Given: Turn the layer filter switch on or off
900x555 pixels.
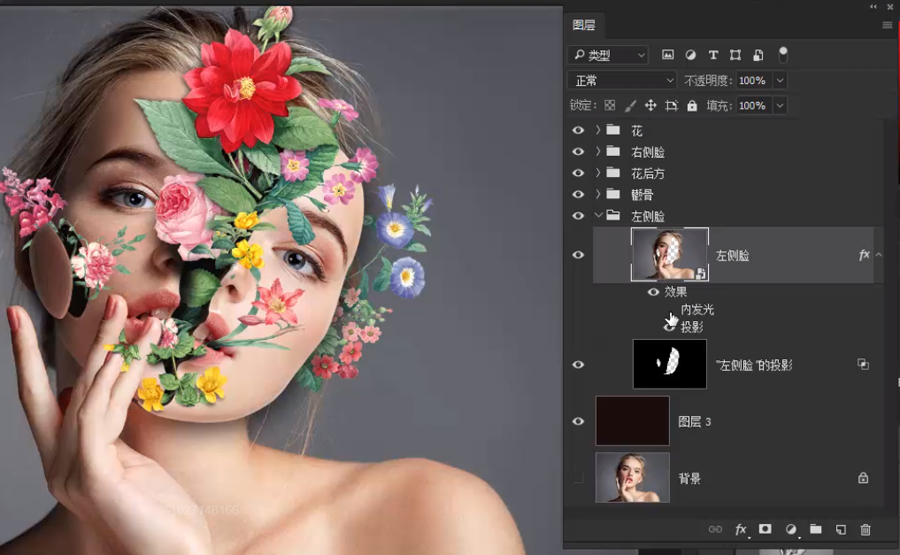Looking at the screenshot, I should 783,54.
